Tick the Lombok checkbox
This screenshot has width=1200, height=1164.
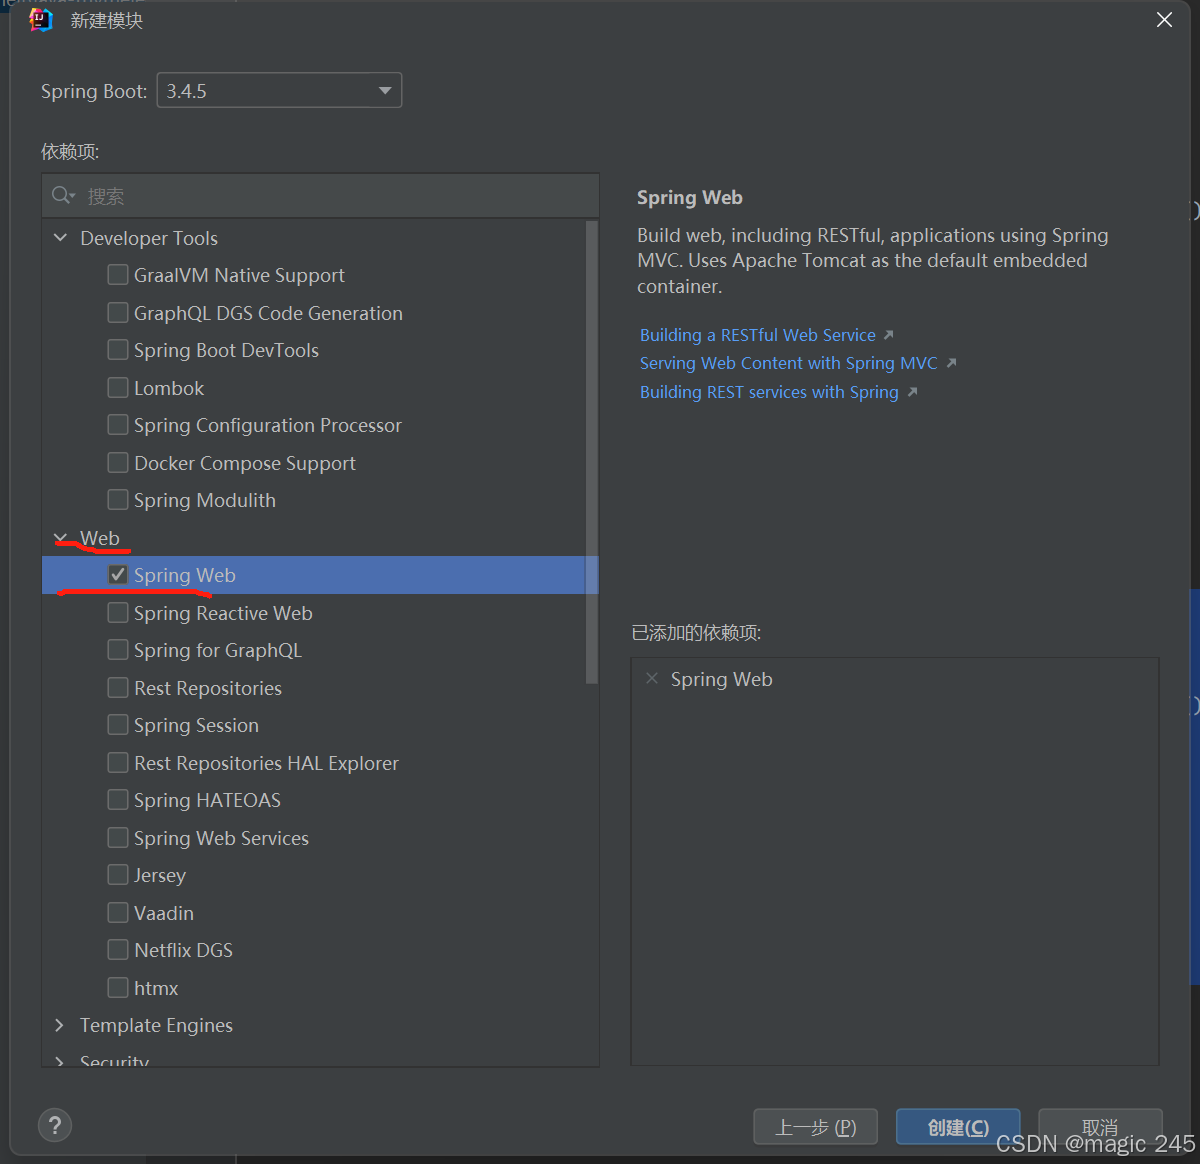pos(118,388)
